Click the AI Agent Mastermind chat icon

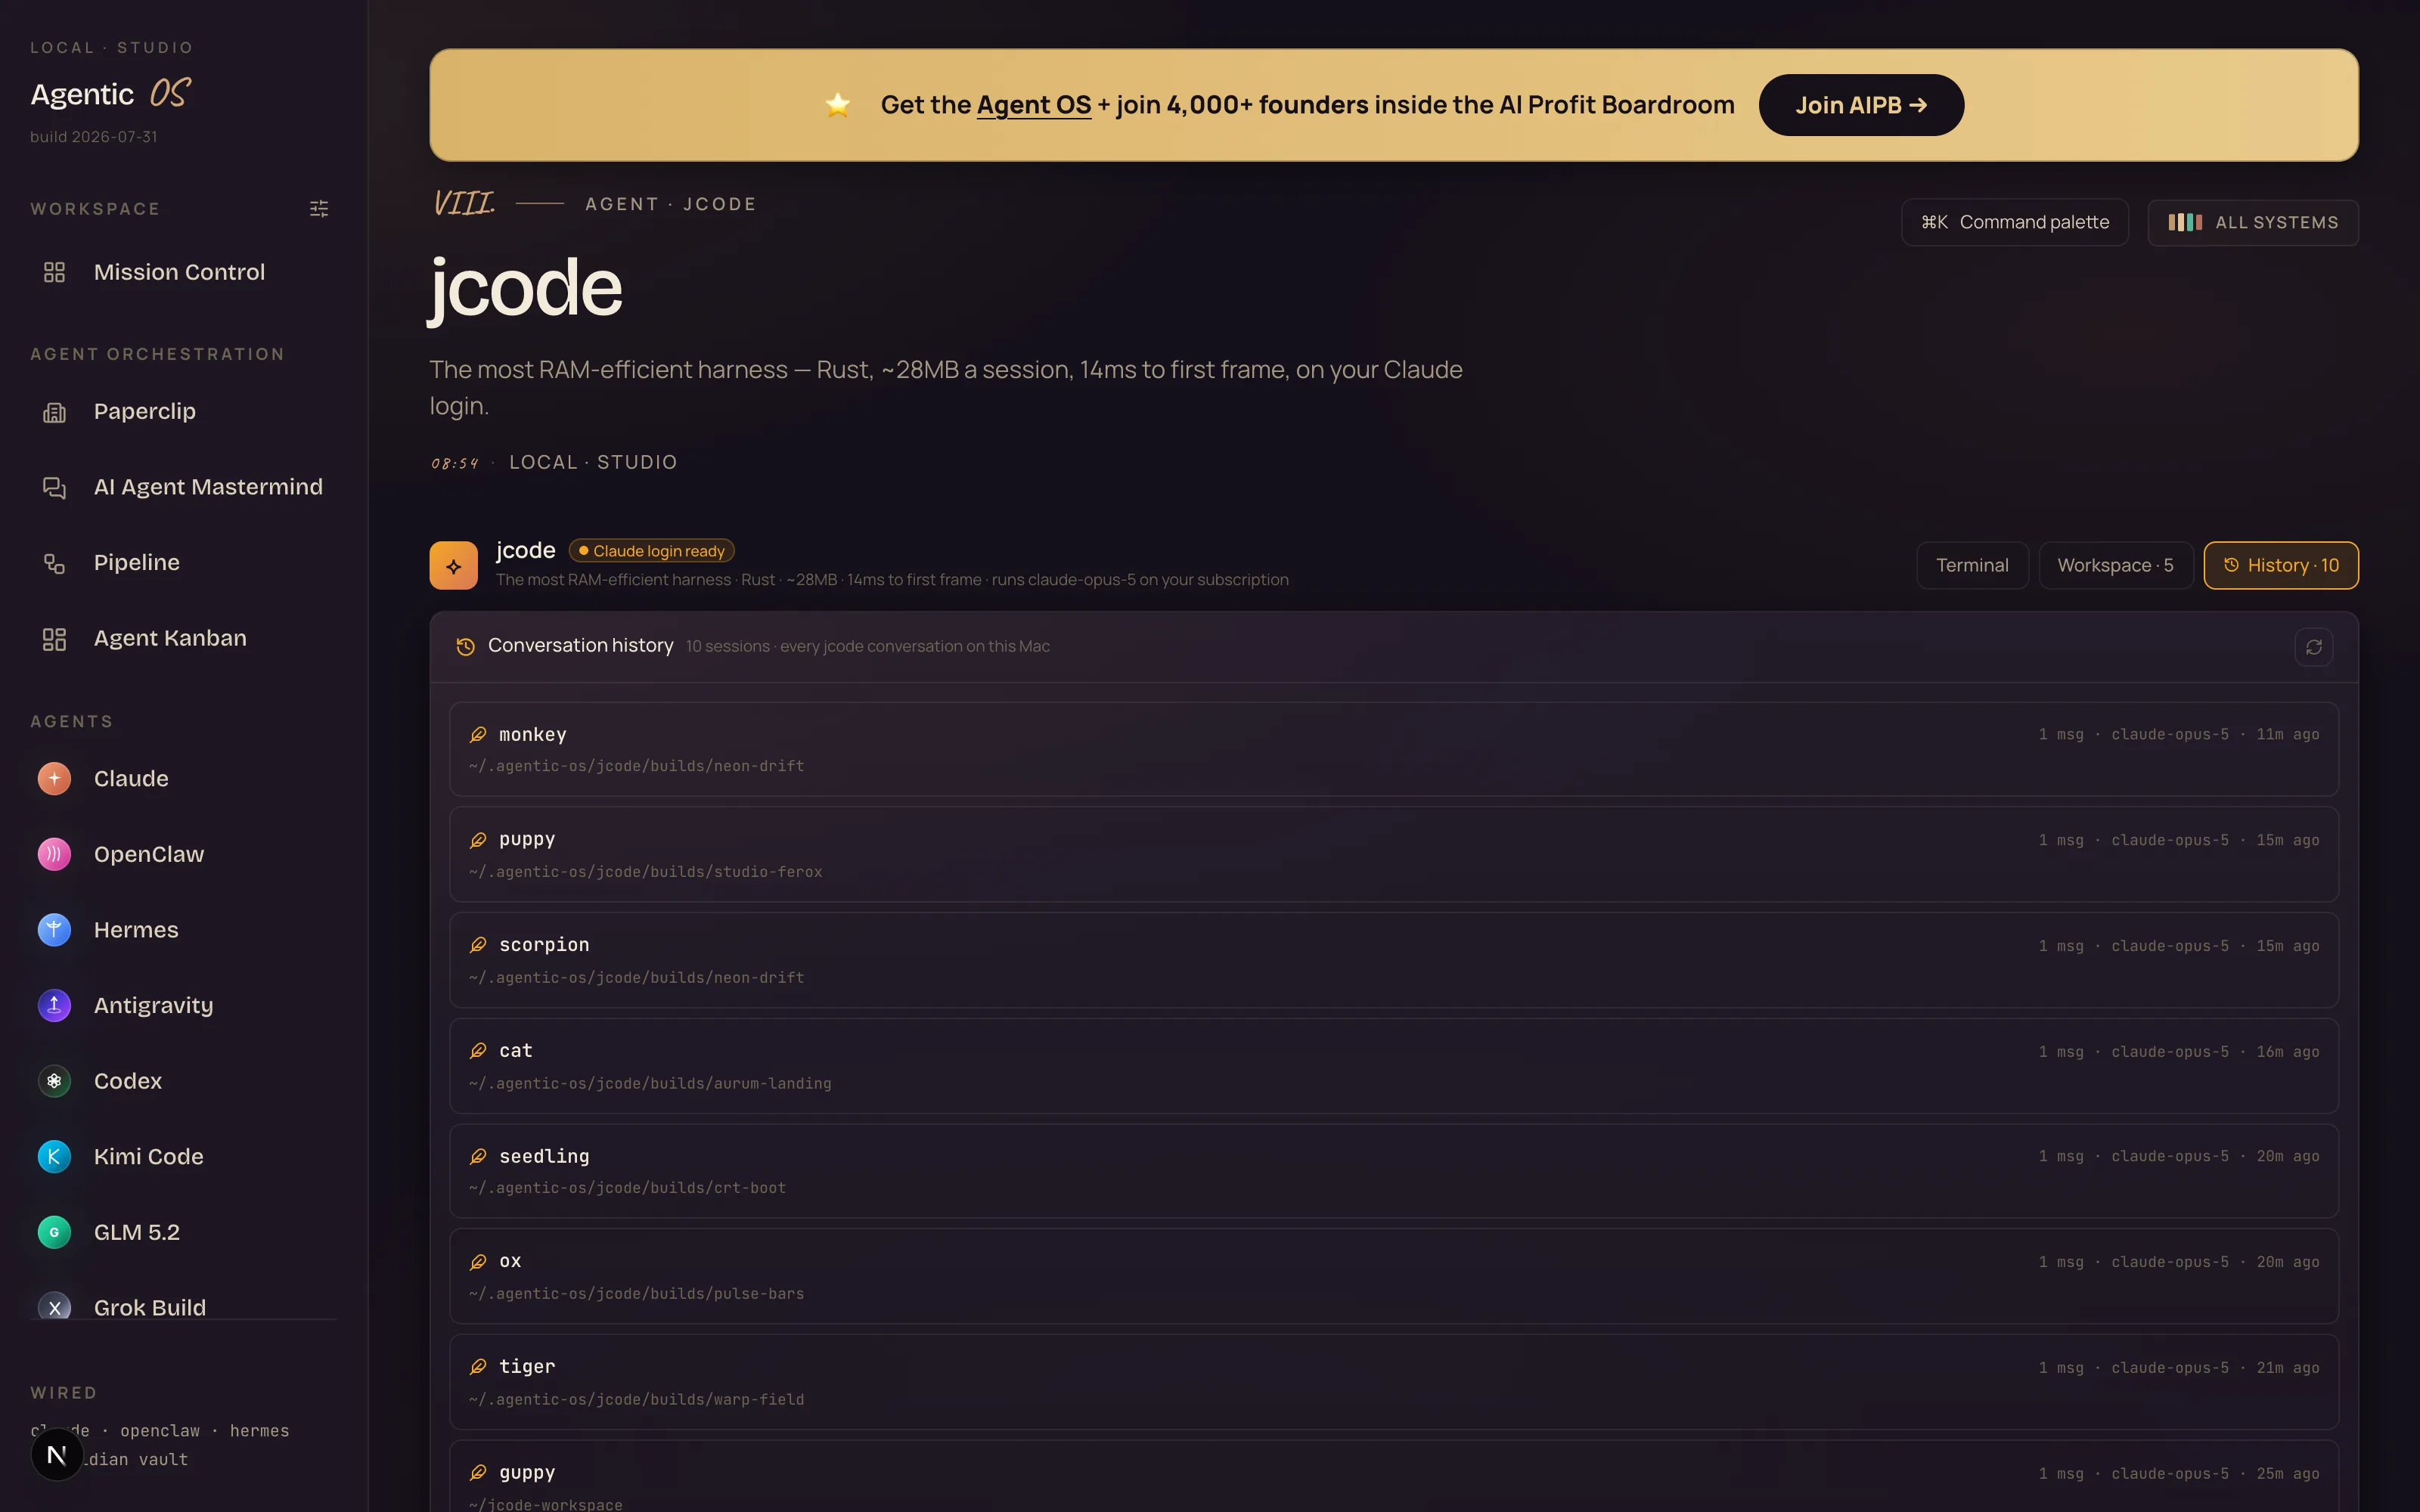54,487
